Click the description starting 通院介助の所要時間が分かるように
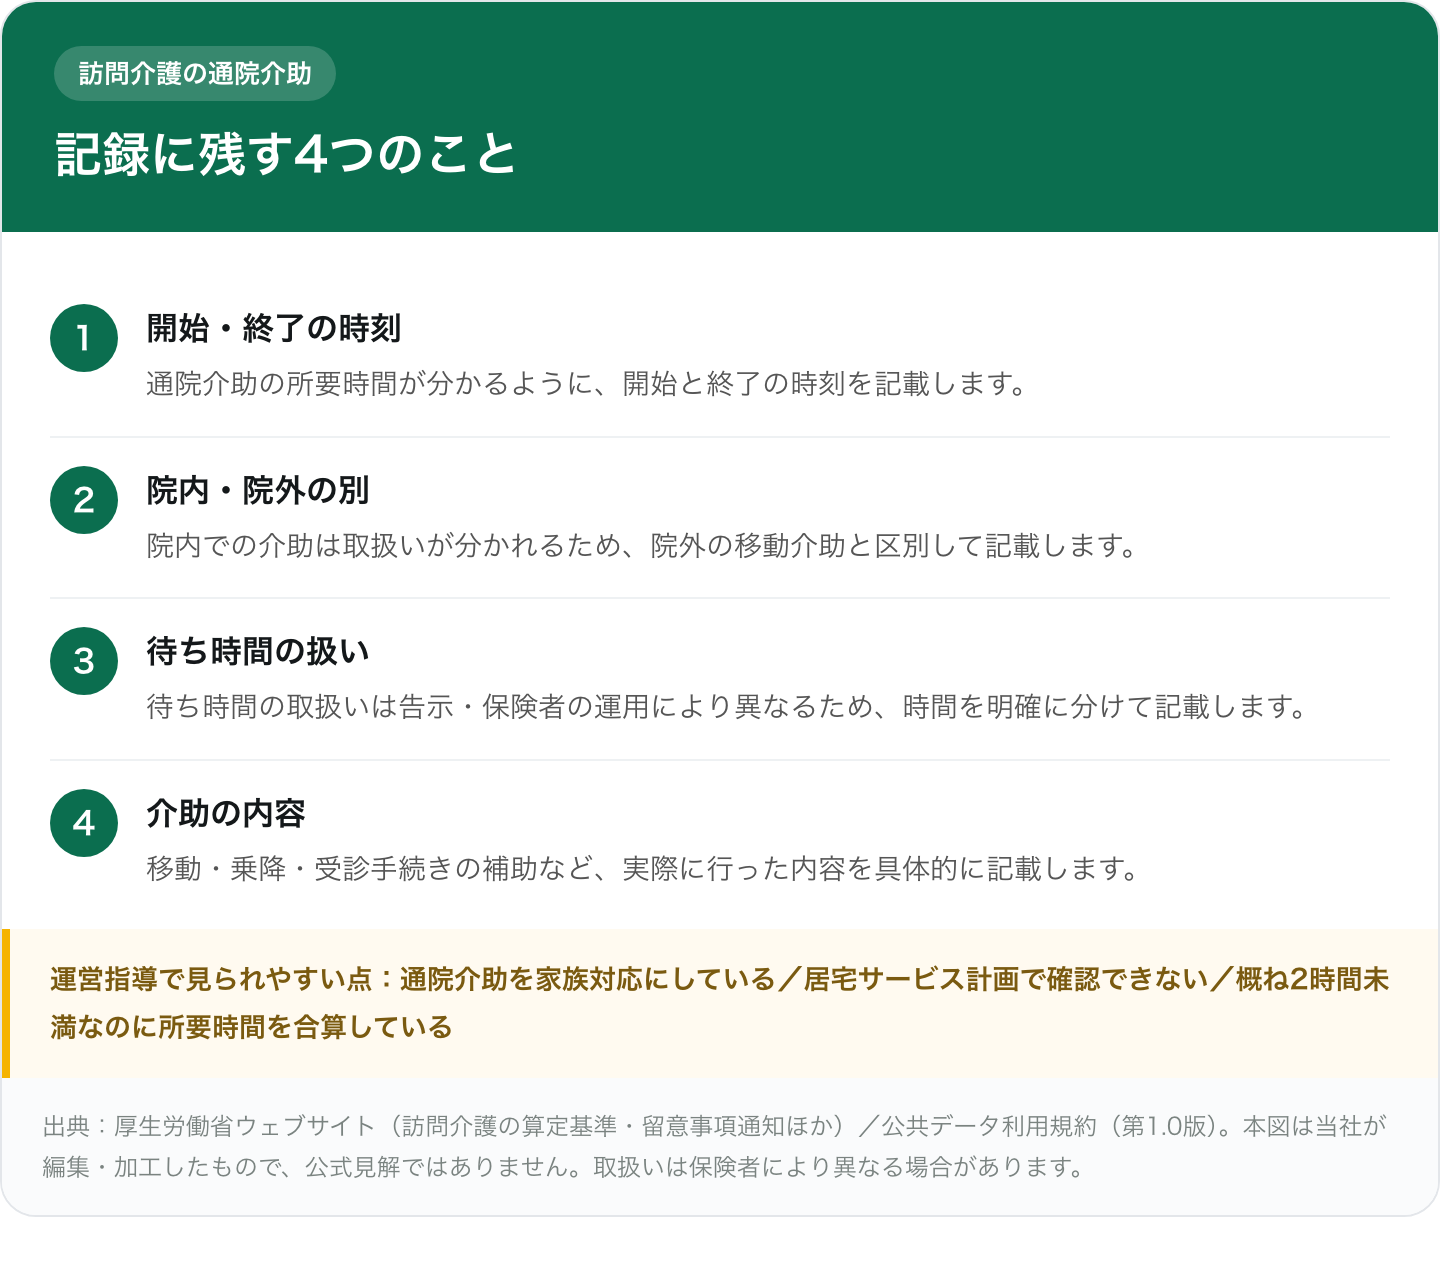Image resolution: width=1440 pixels, height=1264 pixels. click(x=587, y=384)
